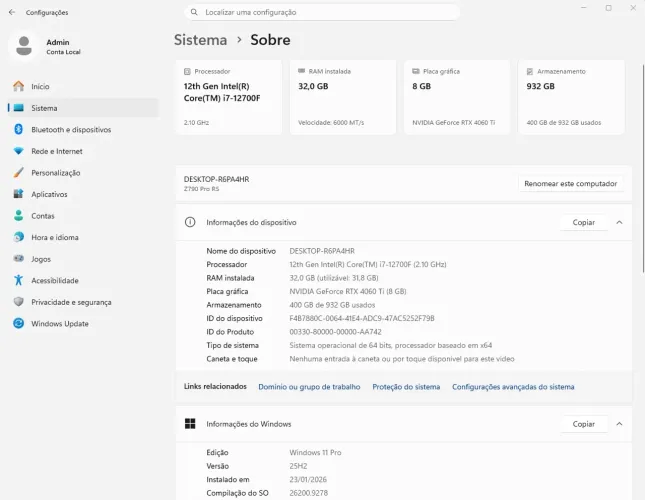645x500 pixels.
Task: Click the Sistema breadcrumb link
Action: (x=200, y=40)
